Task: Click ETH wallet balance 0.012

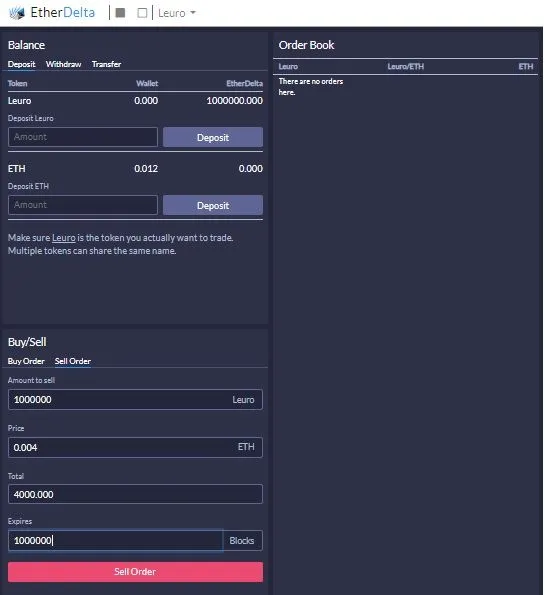Action: click(x=146, y=169)
